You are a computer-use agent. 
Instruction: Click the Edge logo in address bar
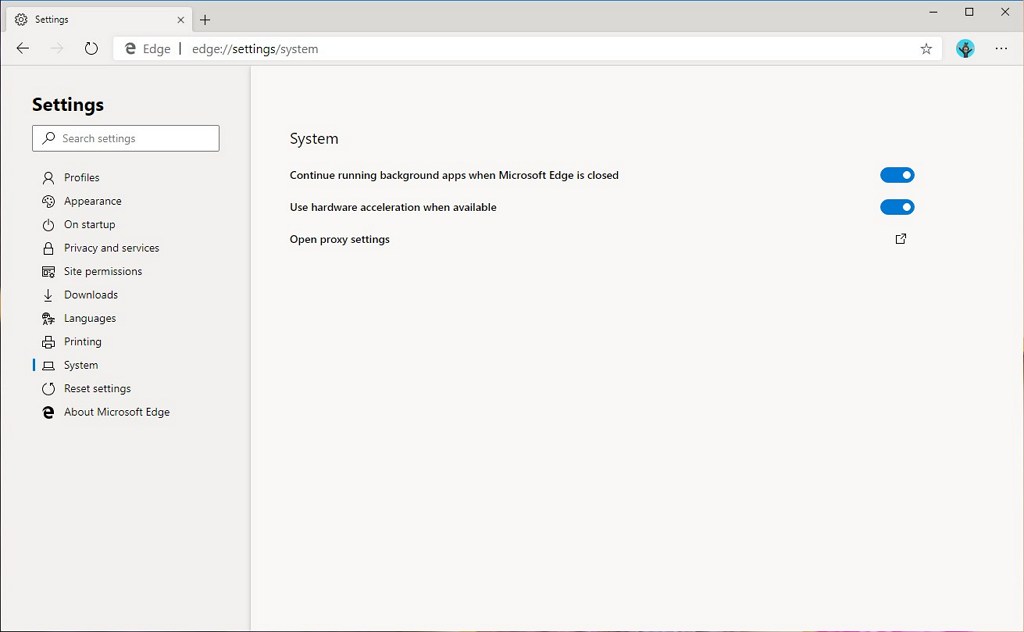click(131, 49)
